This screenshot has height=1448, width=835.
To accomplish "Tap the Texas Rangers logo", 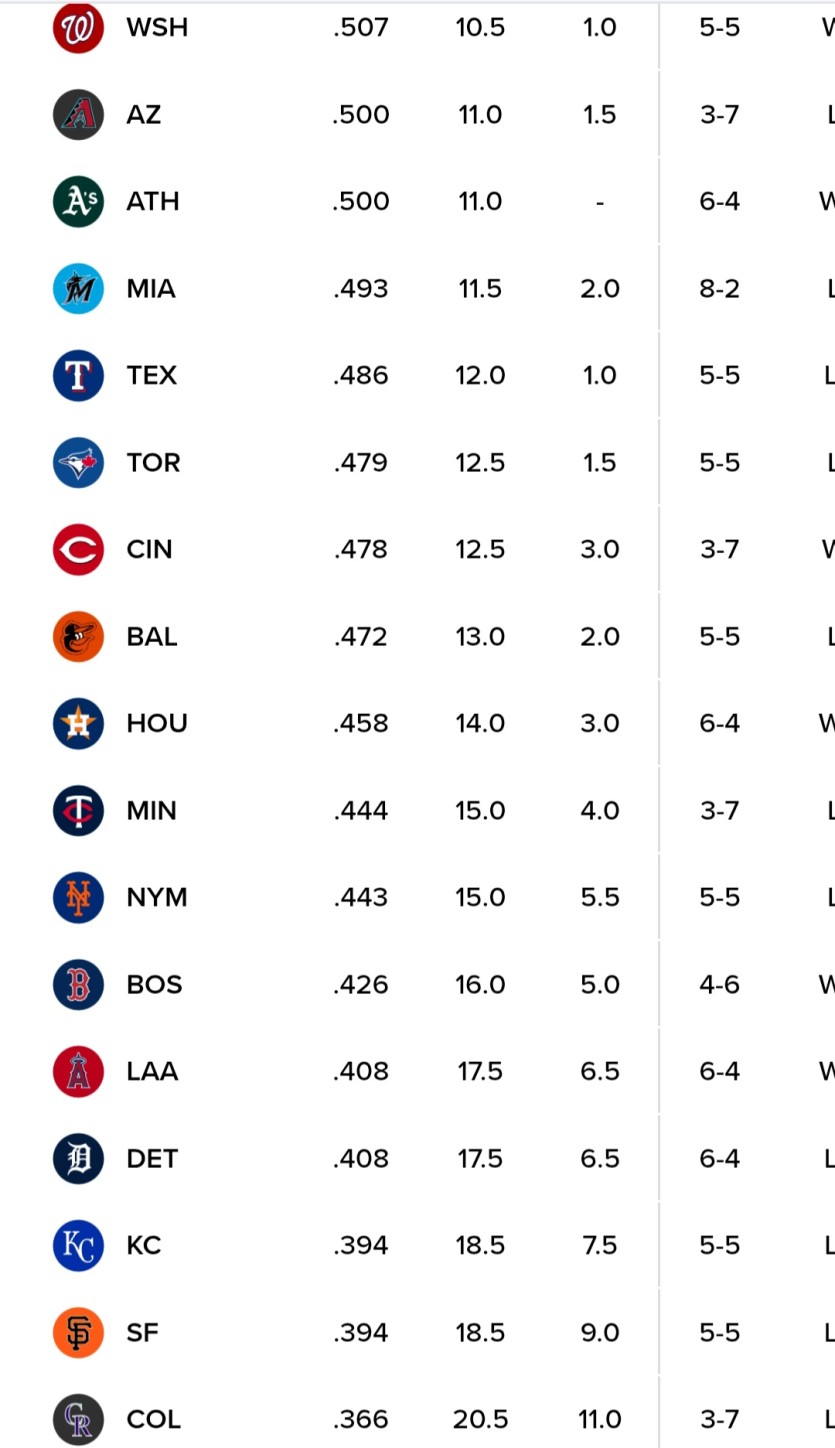I will tap(78, 375).
